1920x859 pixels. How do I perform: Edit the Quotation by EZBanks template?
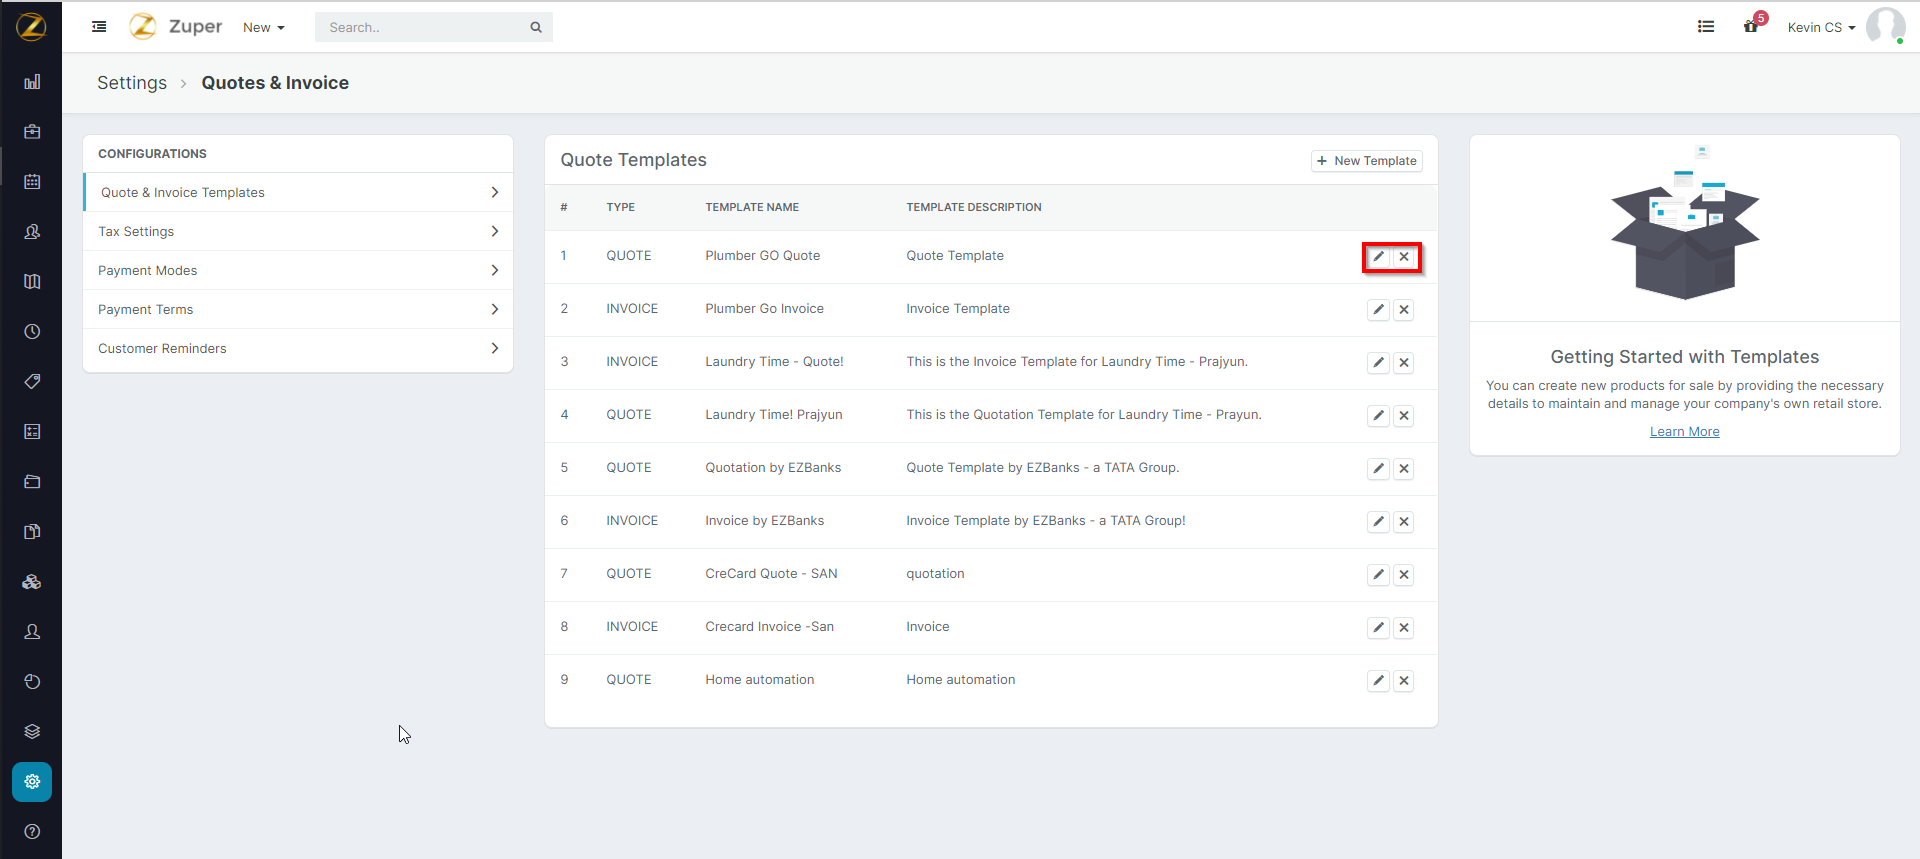1378,469
